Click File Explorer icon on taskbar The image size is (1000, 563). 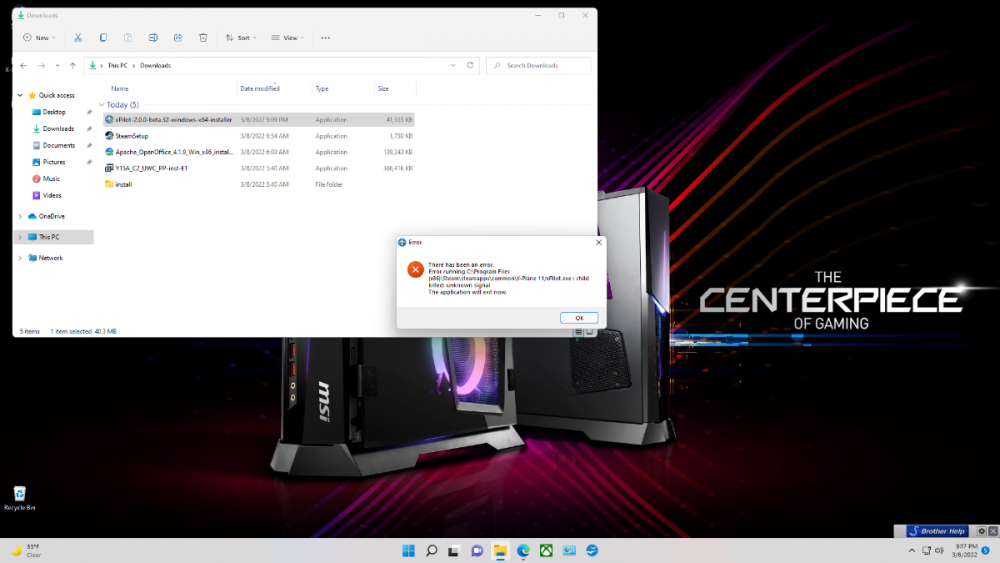(x=500, y=550)
